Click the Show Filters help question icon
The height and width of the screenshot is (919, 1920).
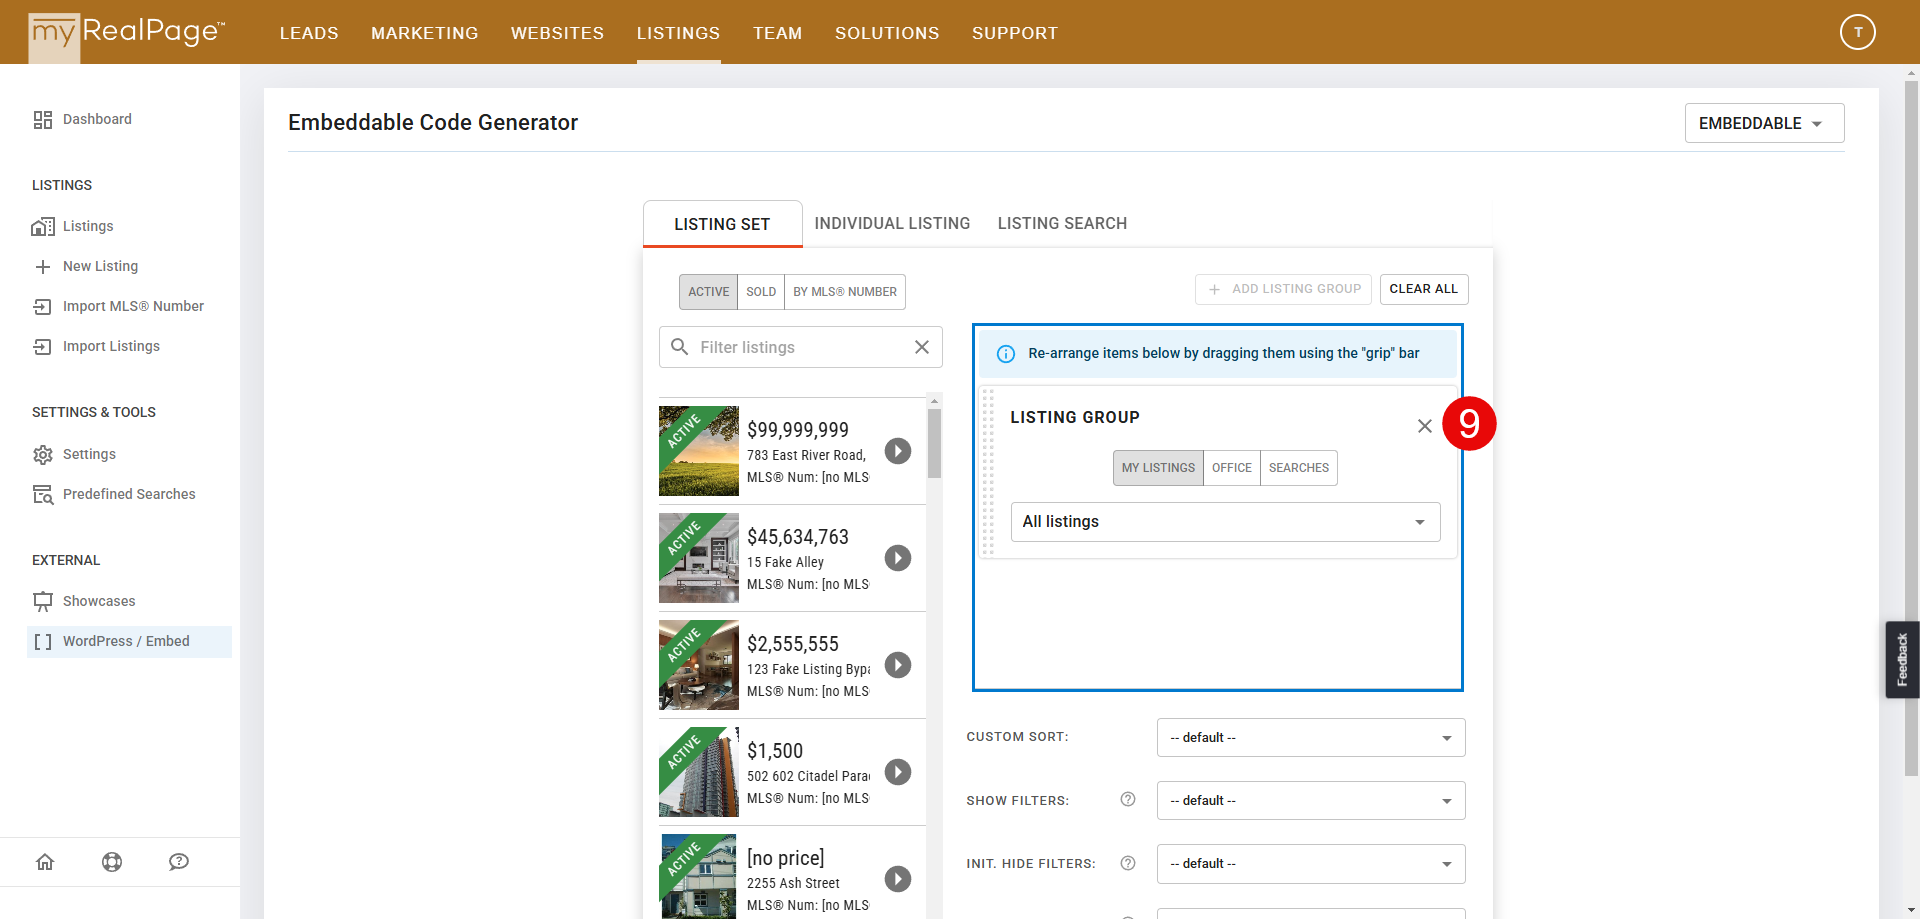click(1128, 799)
